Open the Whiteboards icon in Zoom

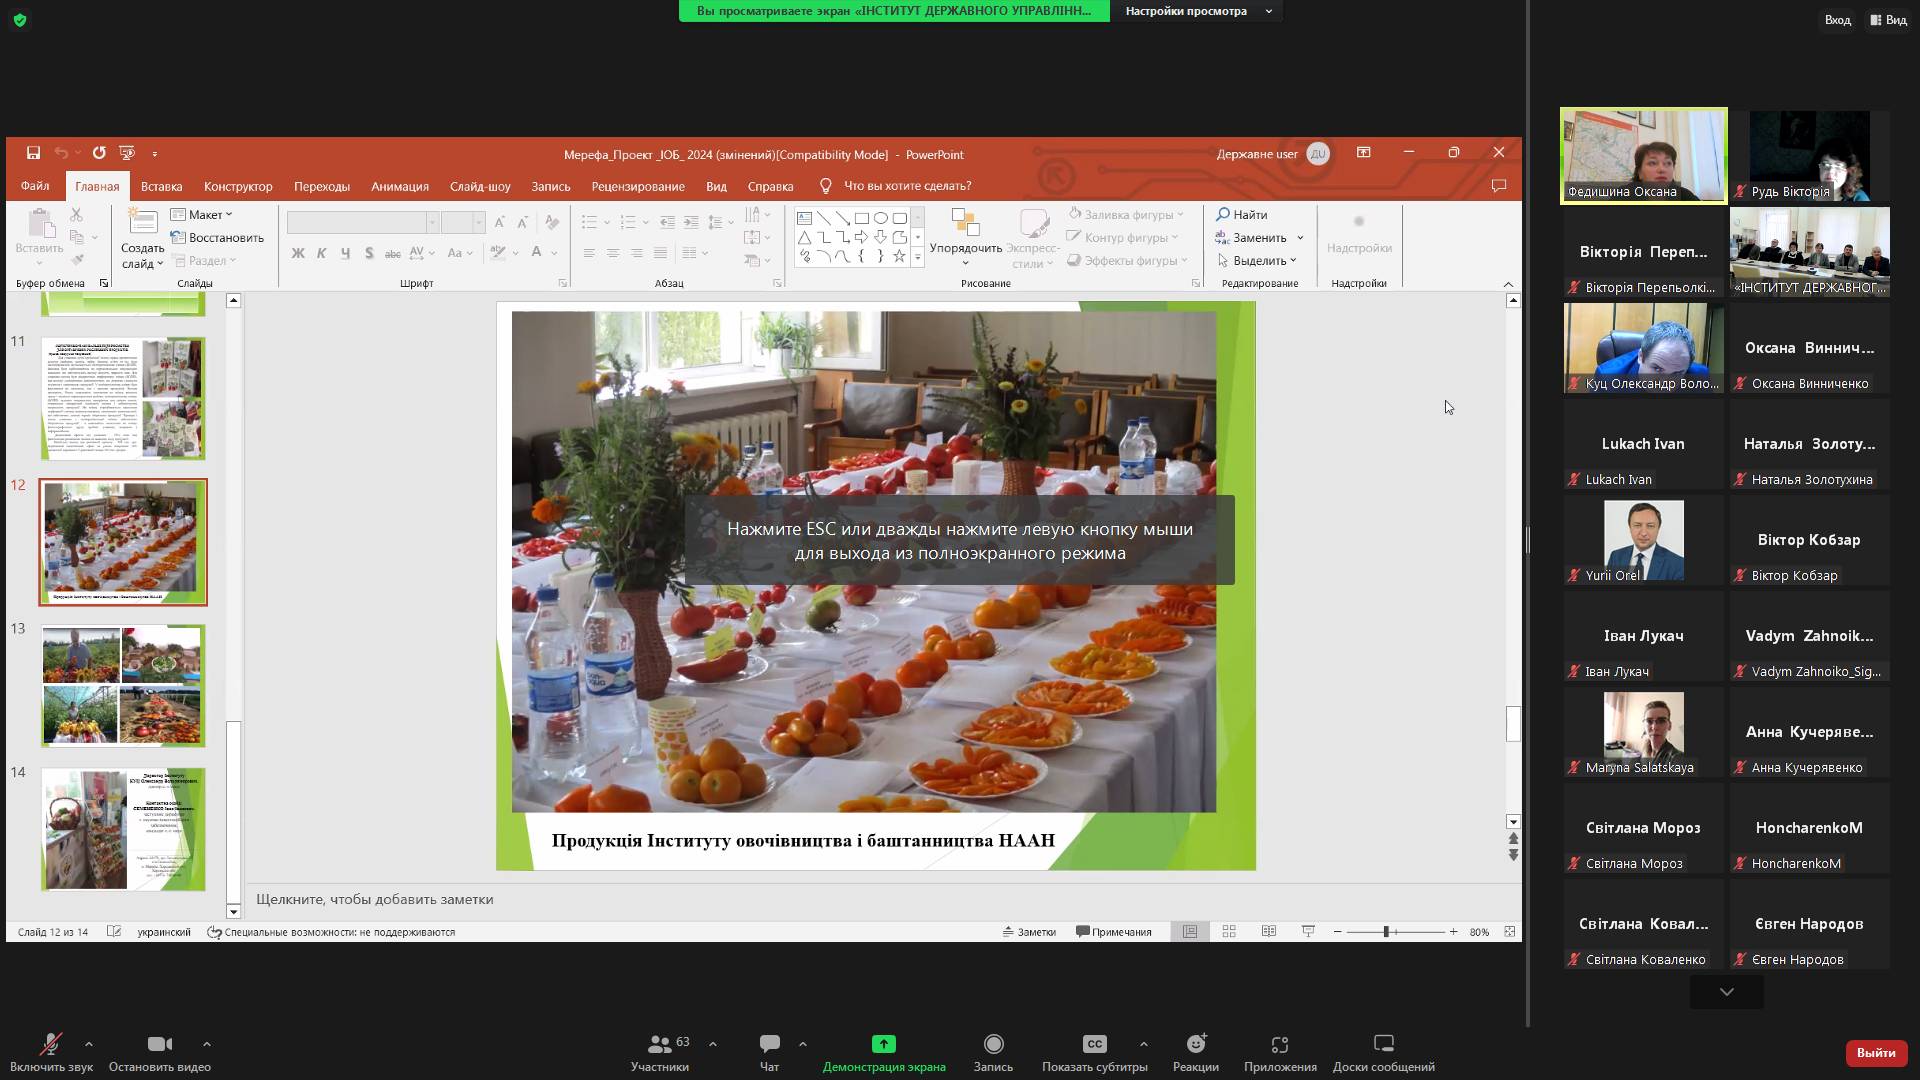click(x=1383, y=1045)
